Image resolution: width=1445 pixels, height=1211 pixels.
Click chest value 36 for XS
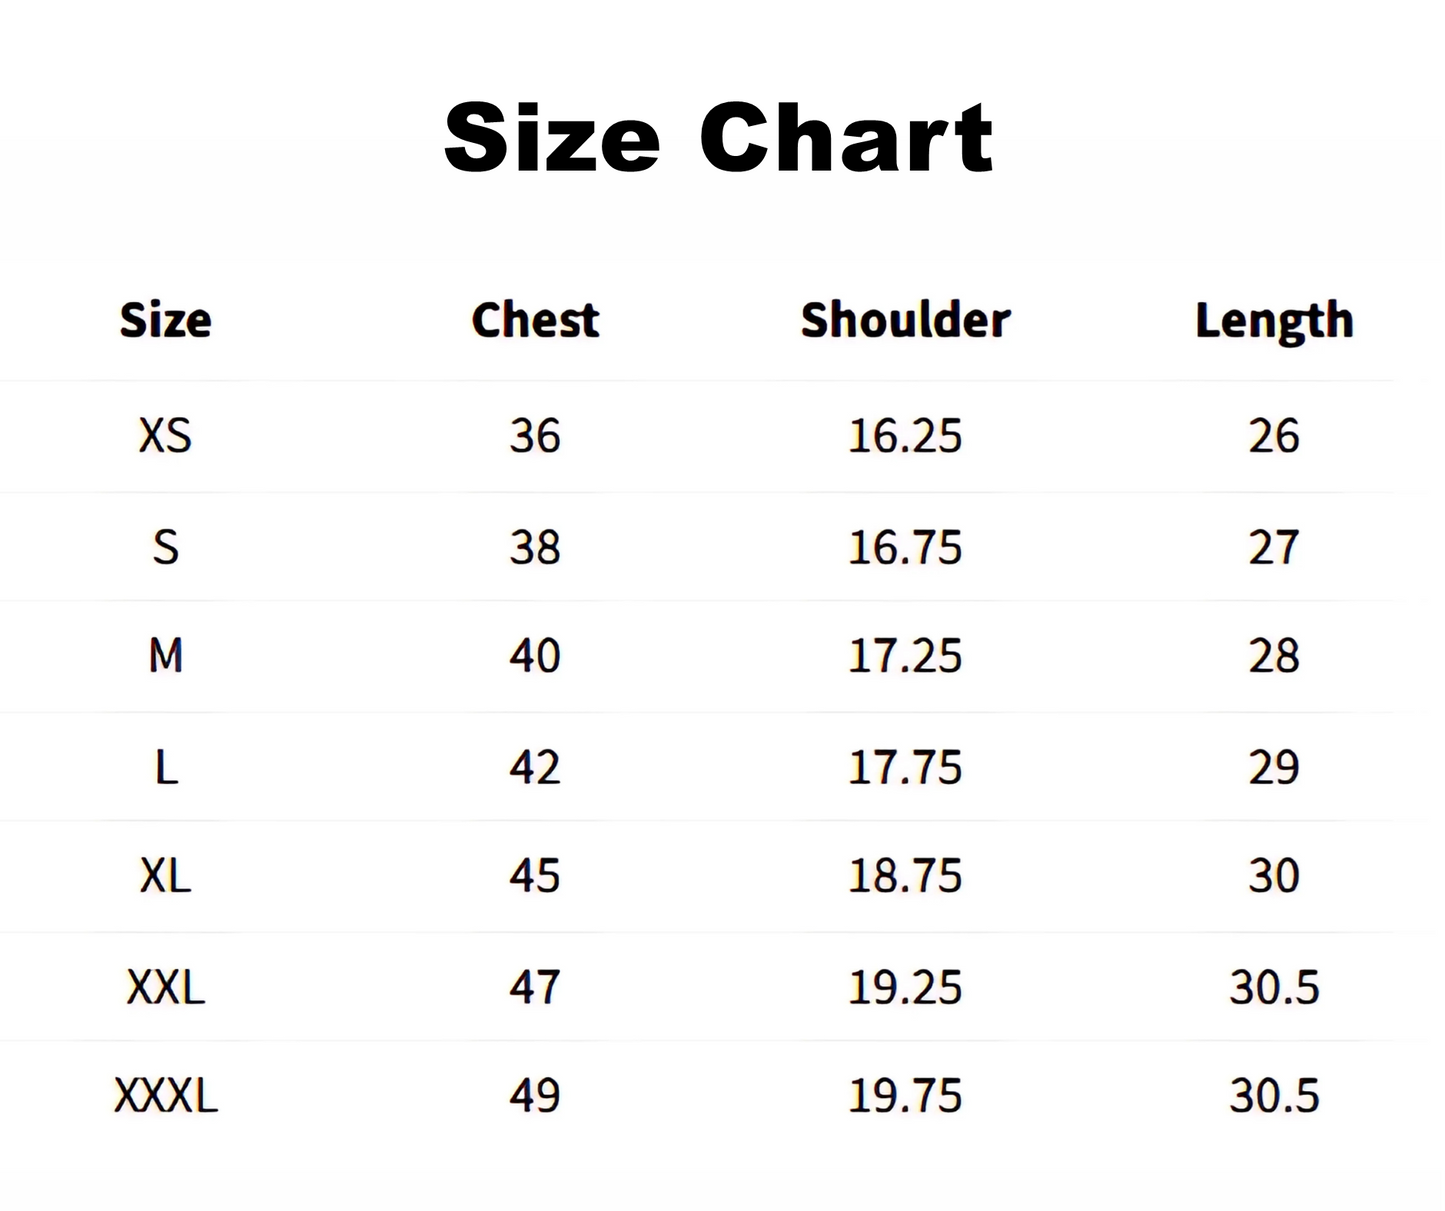535,436
